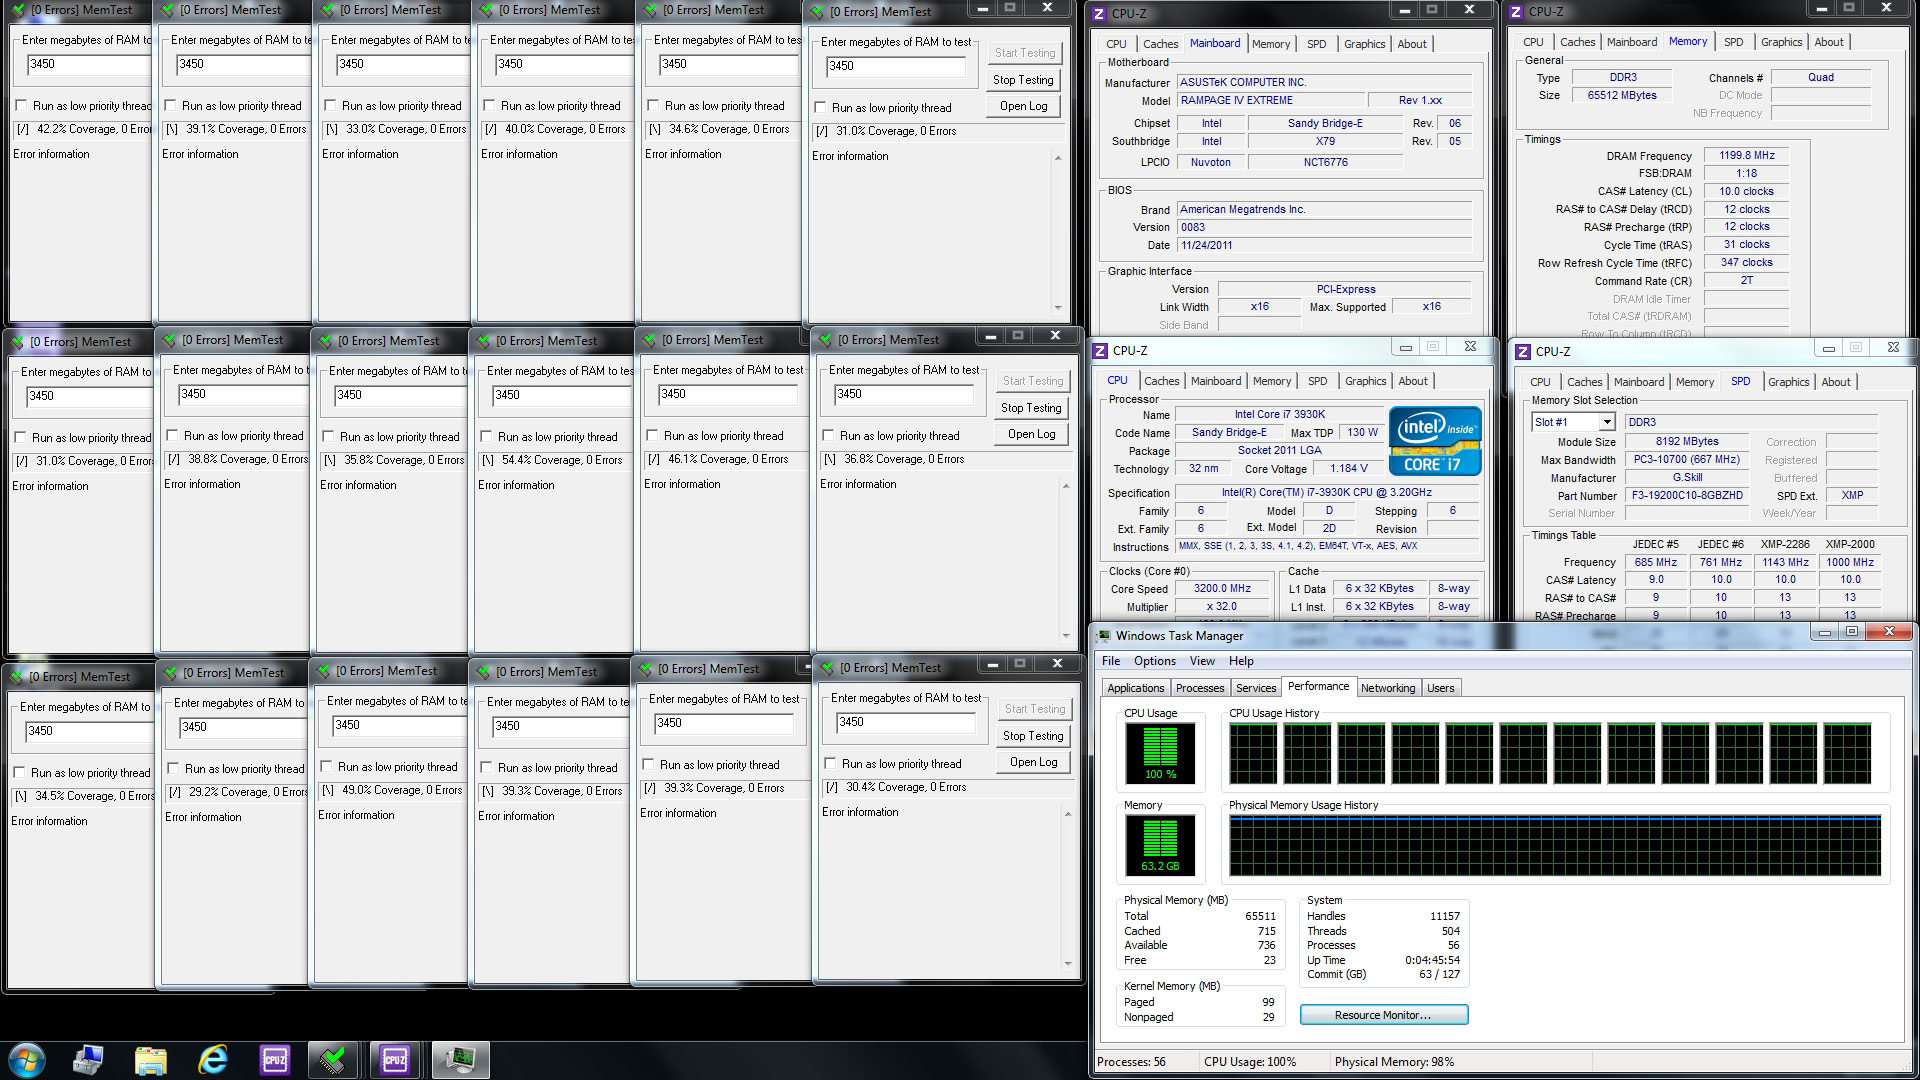Open the Options menu in Task Manager
The image size is (1920, 1080).
[x=1155, y=661]
